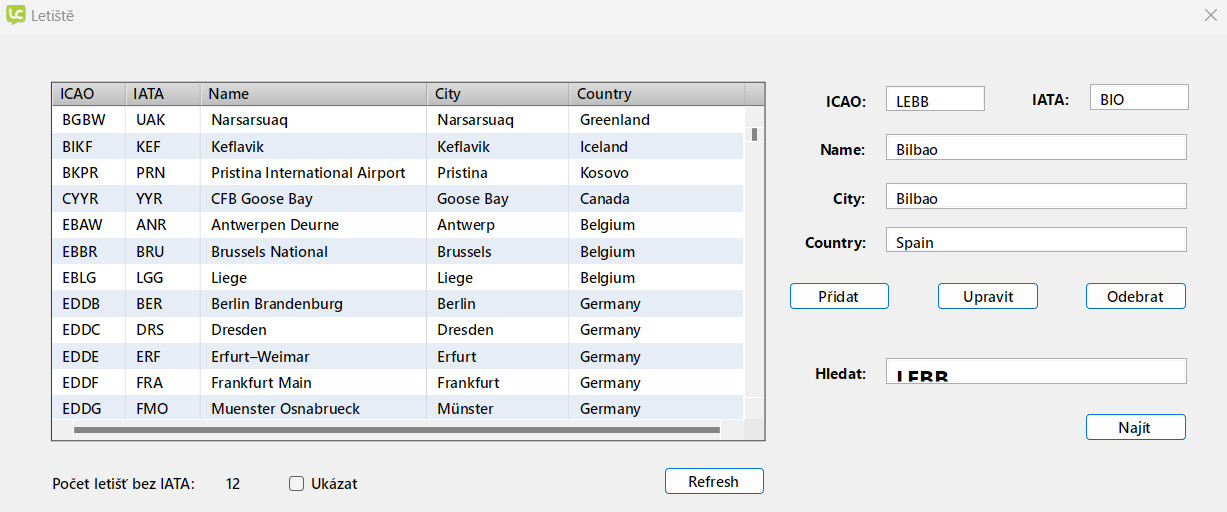The width and height of the screenshot is (1227, 512).
Task: Click the Name column header
Action: click(x=312, y=94)
